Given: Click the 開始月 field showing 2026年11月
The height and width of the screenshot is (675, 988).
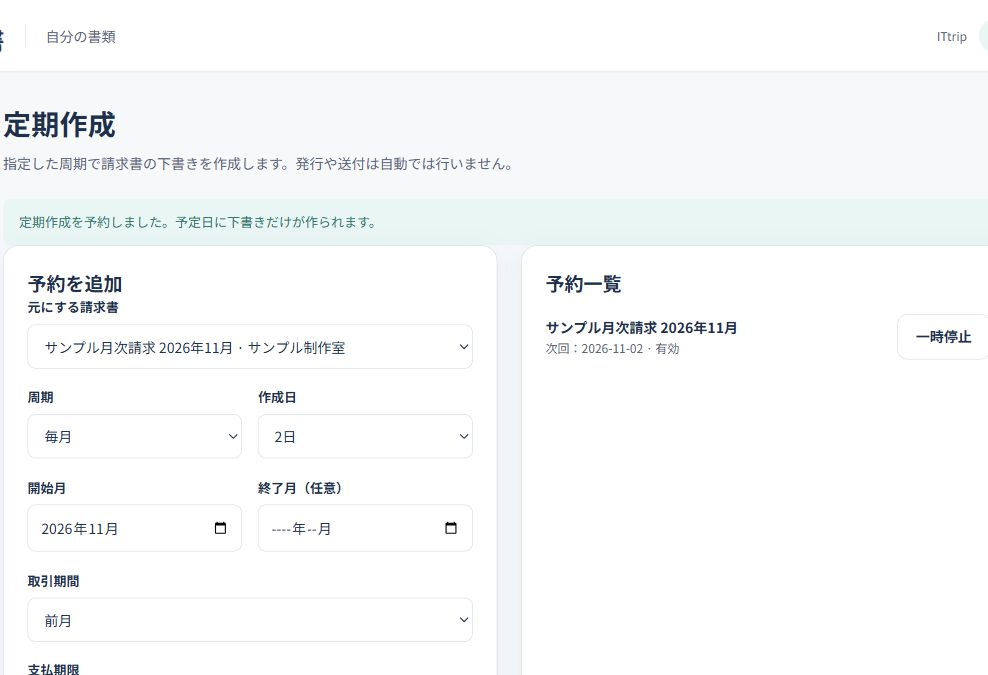Looking at the screenshot, I should click(x=135, y=528).
